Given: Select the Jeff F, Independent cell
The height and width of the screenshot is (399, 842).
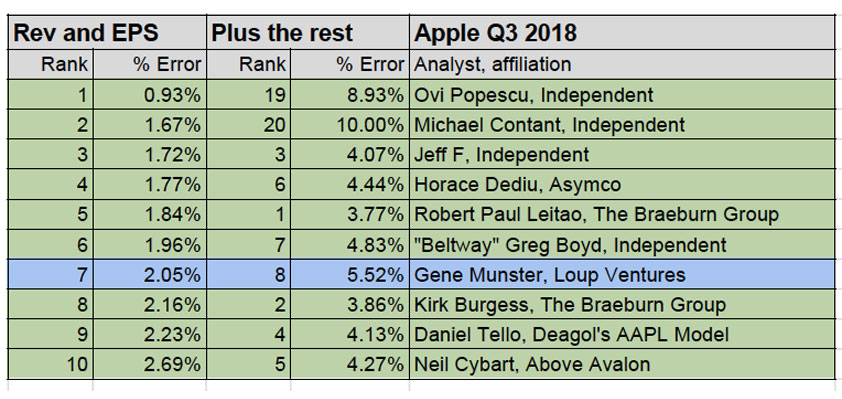Looking at the screenshot, I should pos(623,155).
